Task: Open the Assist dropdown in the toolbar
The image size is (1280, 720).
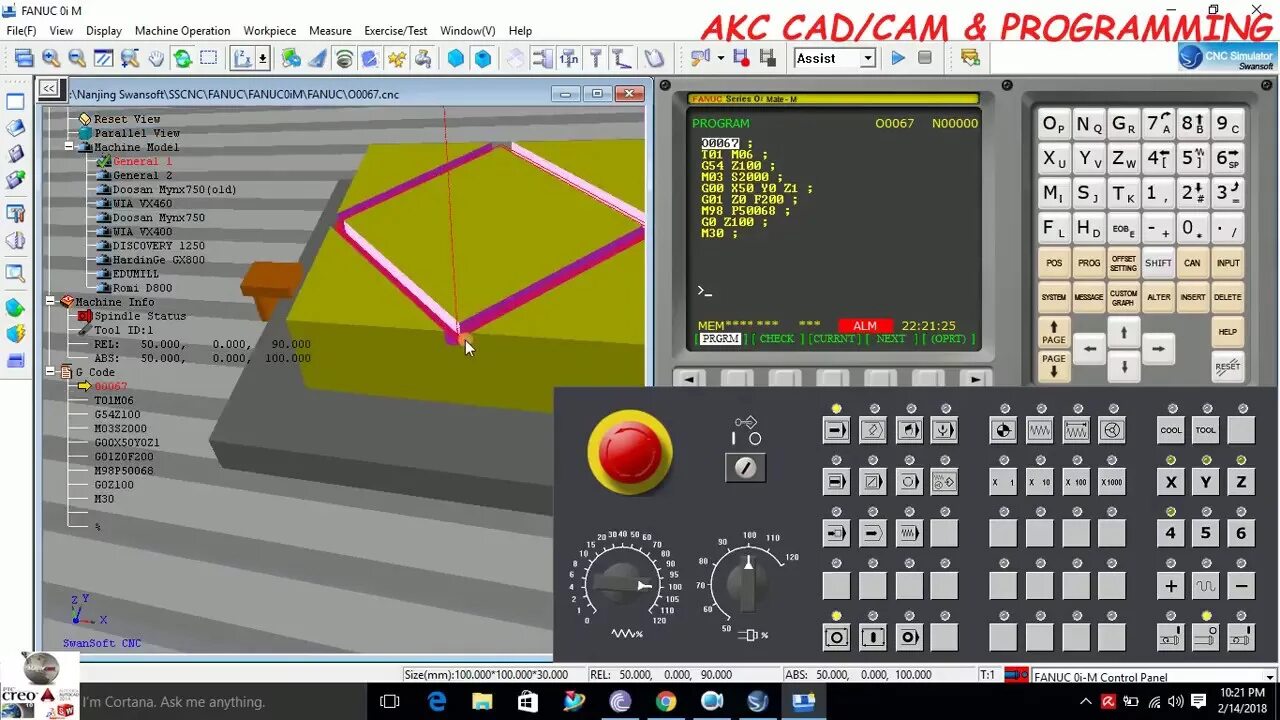Action: click(x=867, y=58)
